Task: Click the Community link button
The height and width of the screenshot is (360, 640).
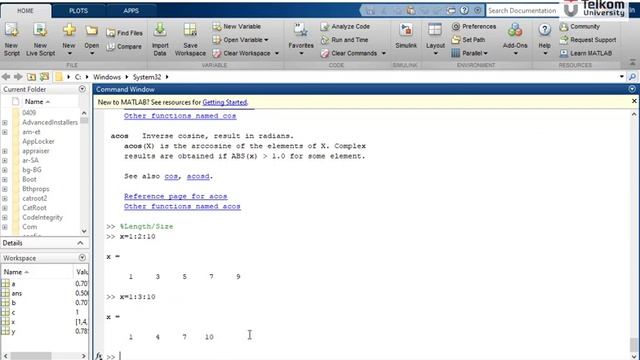Action: (x=580, y=27)
